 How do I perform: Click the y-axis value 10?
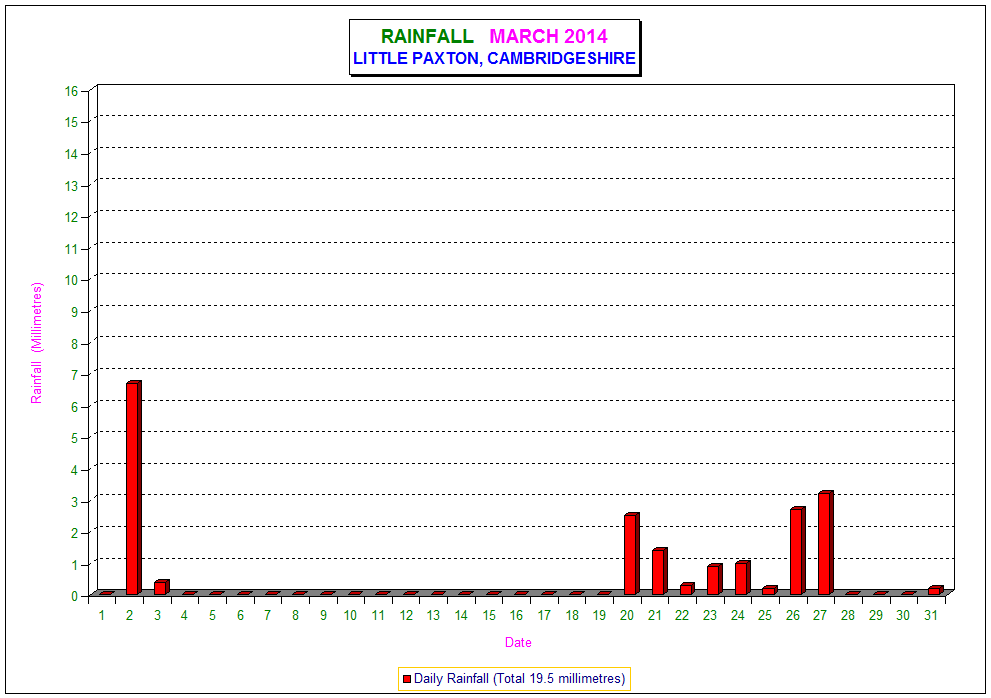[x=71, y=280]
